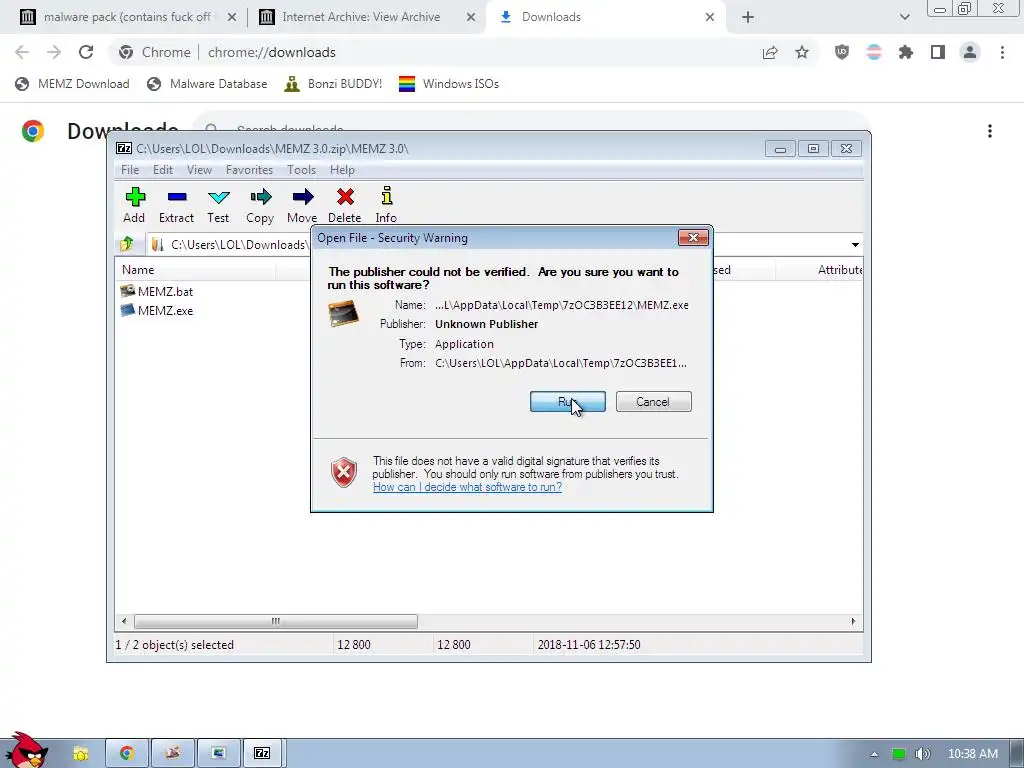Viewport: 1024px width, 768px height.
Task: Close the malware pack tab
Action: click(x=232, y=17)
